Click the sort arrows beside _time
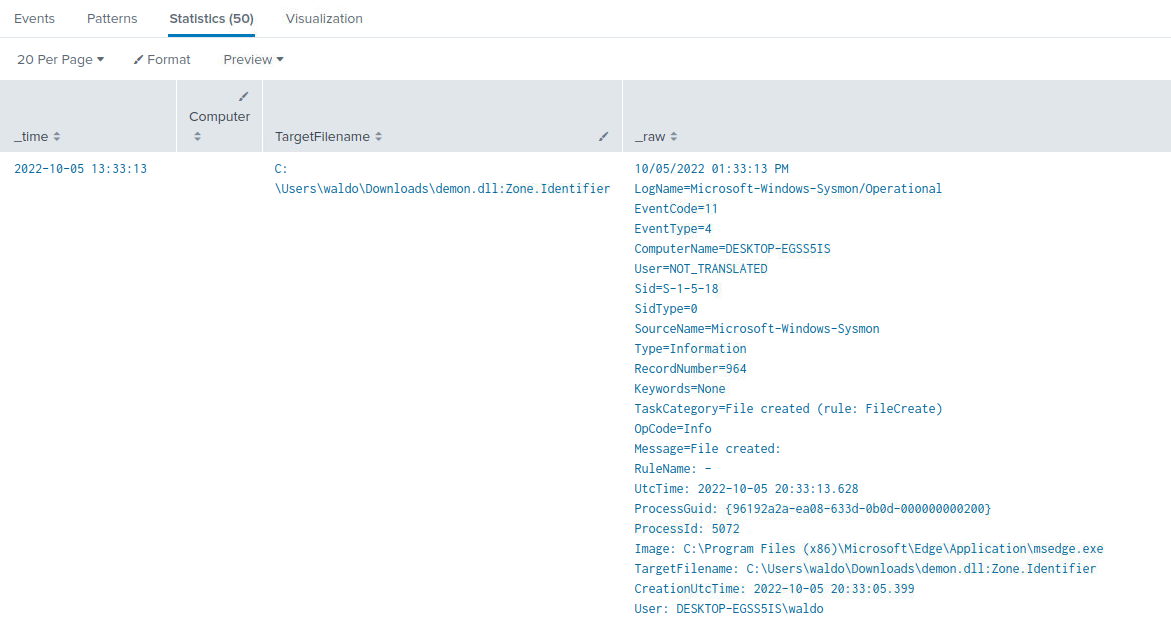The width and height of the screenshot is (1171, 618). (x=57, y=137)
